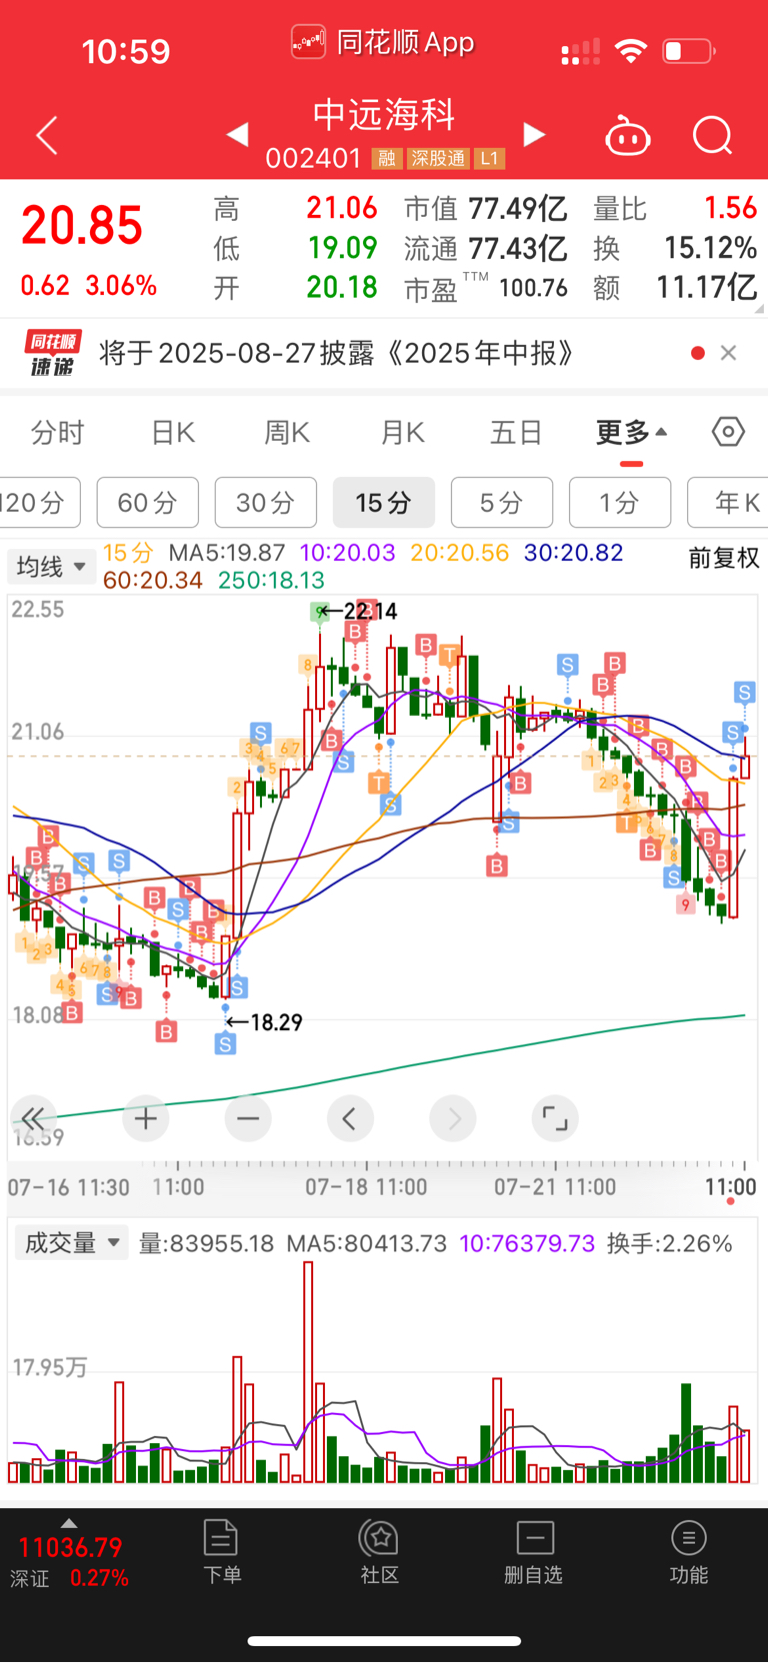Switch to 月K chart tab
Viewport: 768px width, 1663px height.
tap(403, 432)
